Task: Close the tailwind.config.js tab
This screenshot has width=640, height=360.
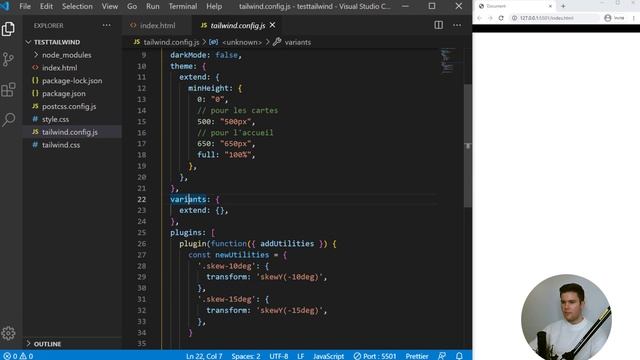Action: click(x=272, y=25)
